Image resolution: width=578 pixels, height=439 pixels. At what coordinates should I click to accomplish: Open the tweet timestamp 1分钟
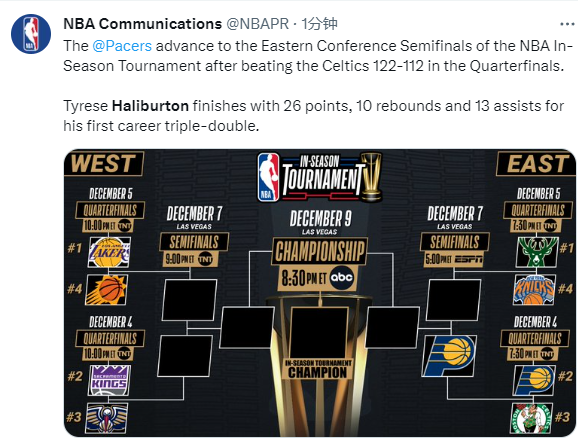click(320, 24)
